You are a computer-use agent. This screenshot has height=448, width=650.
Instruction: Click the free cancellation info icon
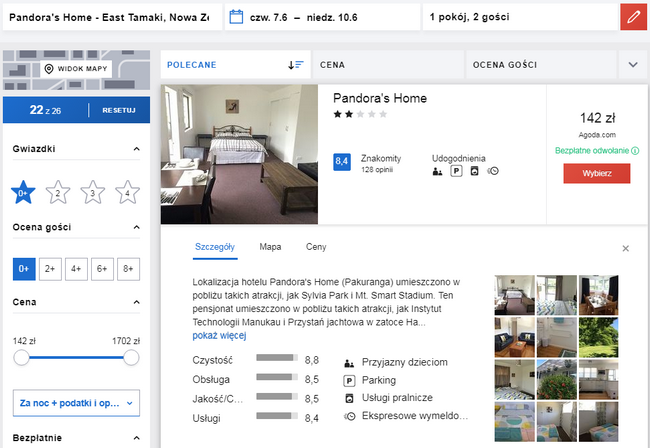click(635, 151)
